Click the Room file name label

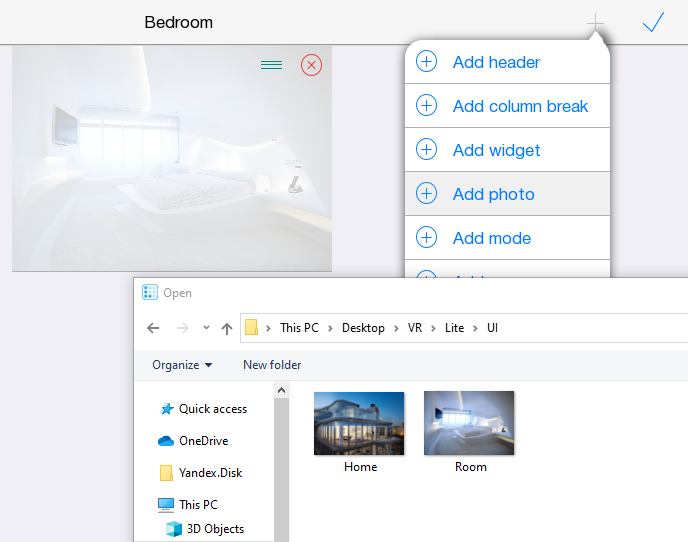(x=471, y=467)
